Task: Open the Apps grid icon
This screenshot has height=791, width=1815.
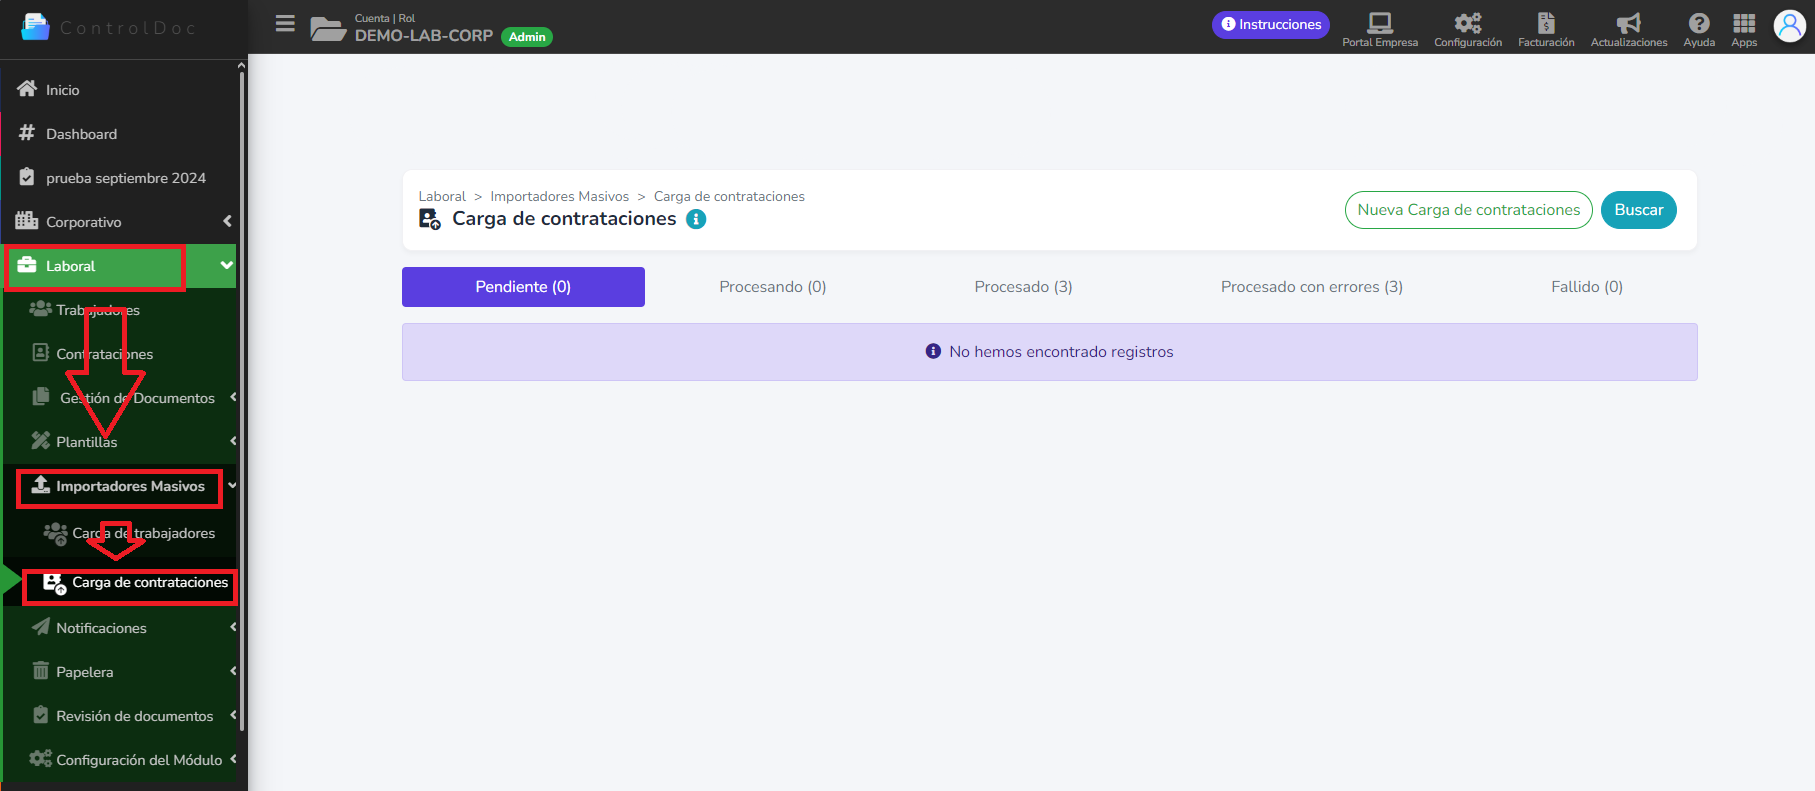Action: pyautogui.click(x=1744, y=23)
